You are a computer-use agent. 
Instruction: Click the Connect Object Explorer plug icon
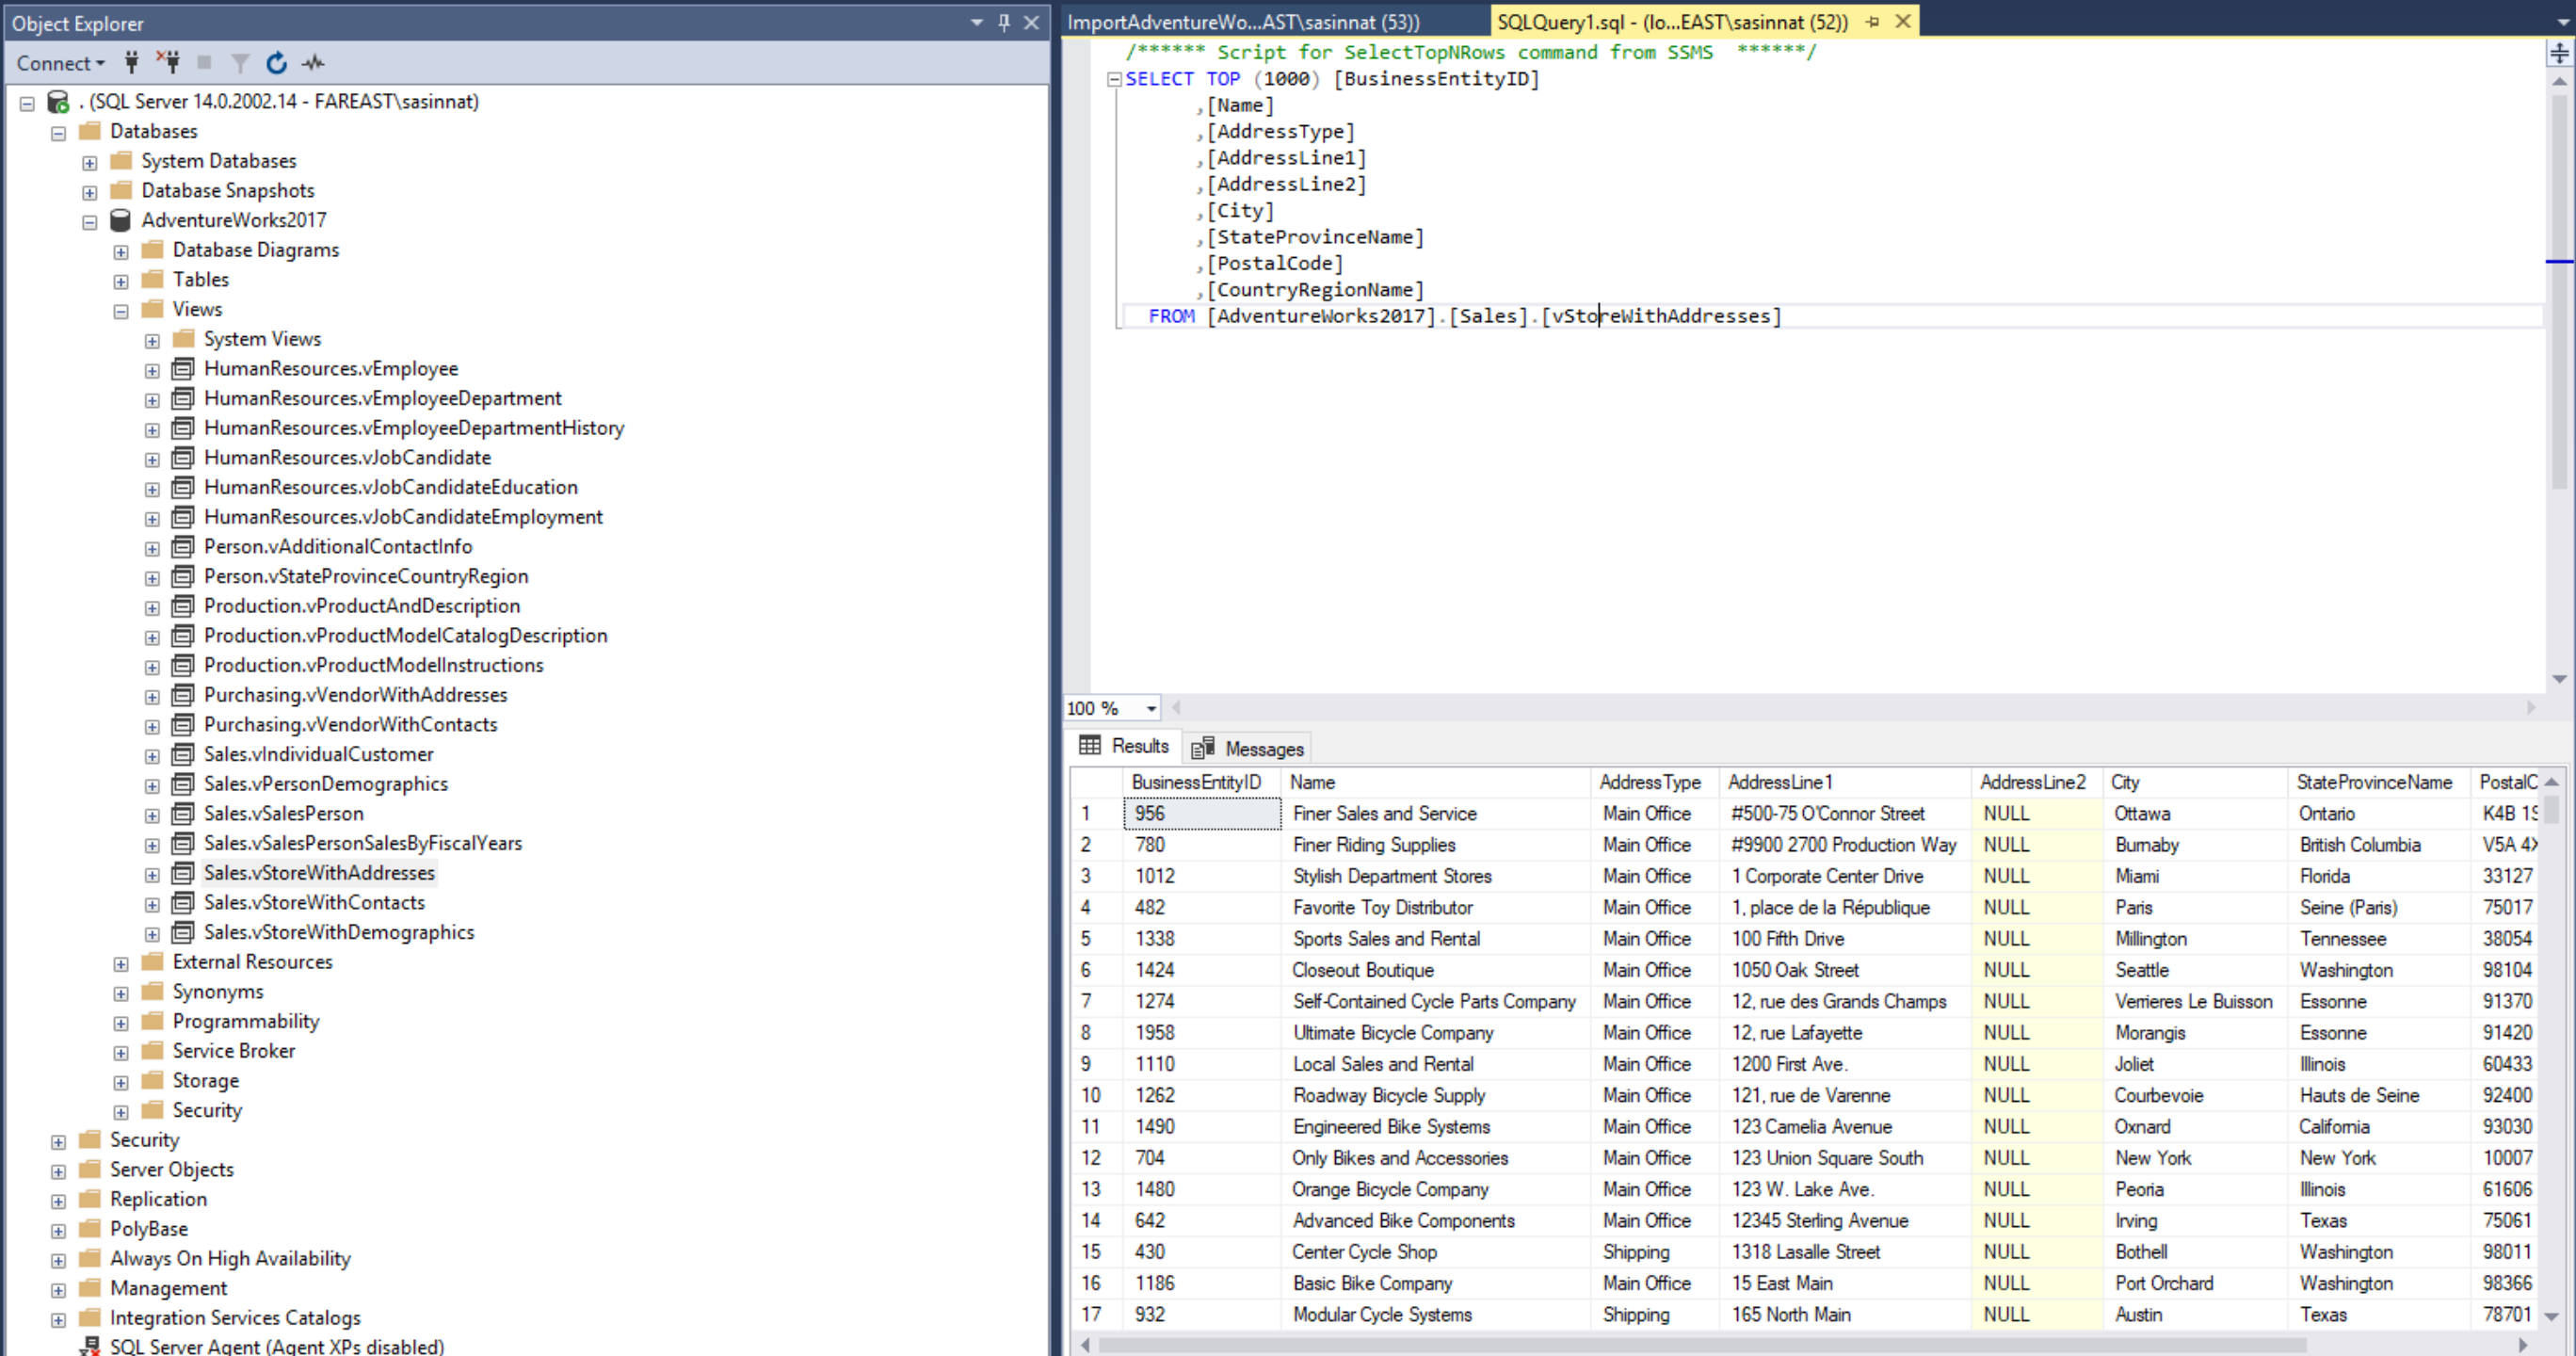pos(131,62)
